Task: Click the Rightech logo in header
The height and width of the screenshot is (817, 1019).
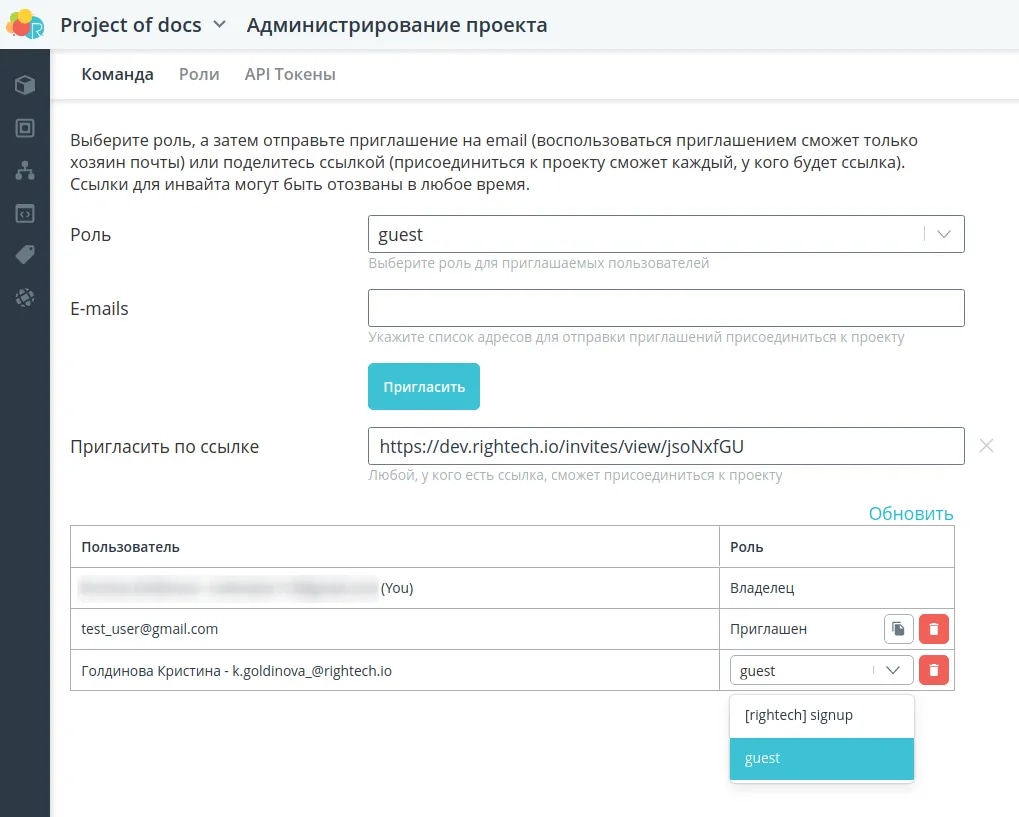Action: click(x=25, y=24)
